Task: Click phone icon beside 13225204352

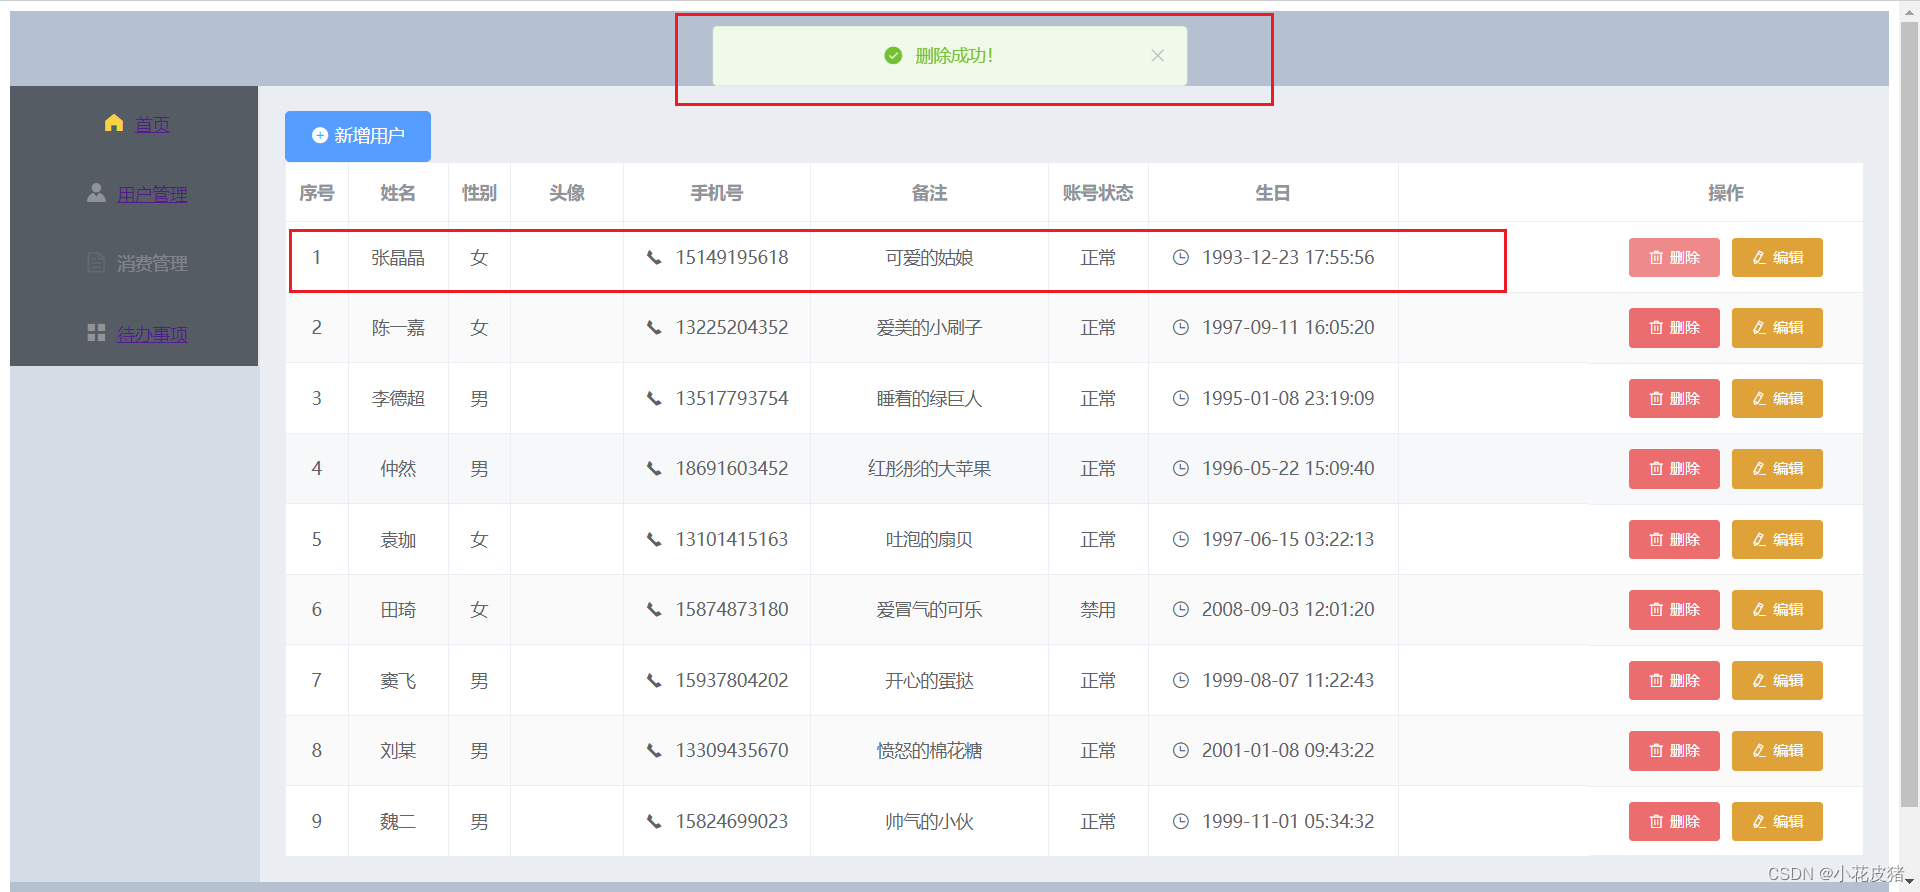Action: (654, 328)
